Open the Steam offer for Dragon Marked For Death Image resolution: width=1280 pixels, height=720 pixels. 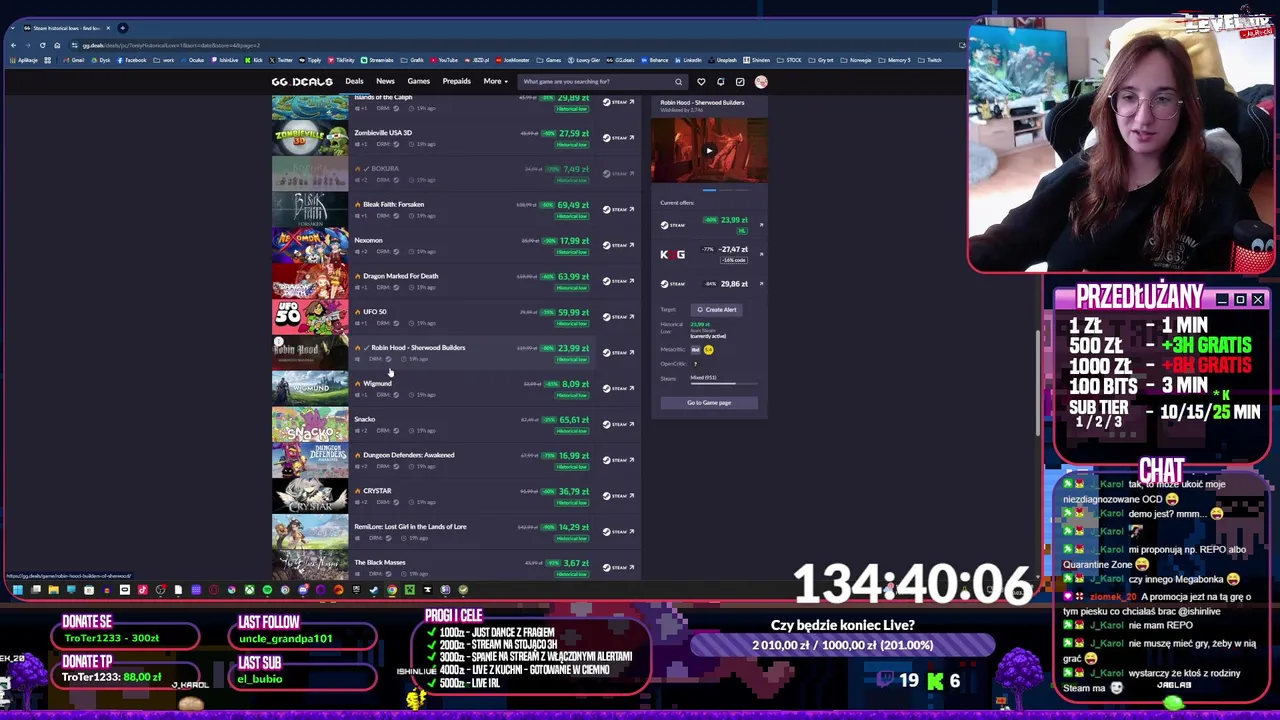619,281
